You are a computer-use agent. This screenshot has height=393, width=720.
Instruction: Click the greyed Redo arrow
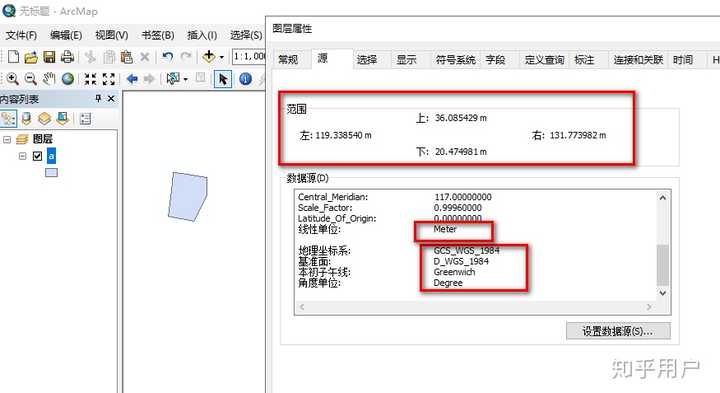pos(186,56)
